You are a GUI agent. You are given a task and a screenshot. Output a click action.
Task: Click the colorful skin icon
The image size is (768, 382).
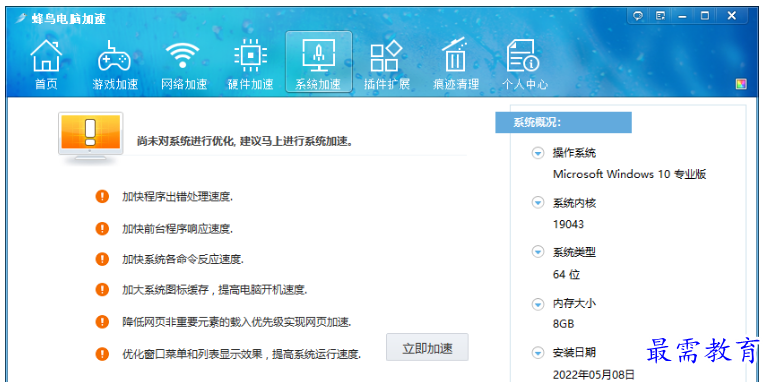741,84
